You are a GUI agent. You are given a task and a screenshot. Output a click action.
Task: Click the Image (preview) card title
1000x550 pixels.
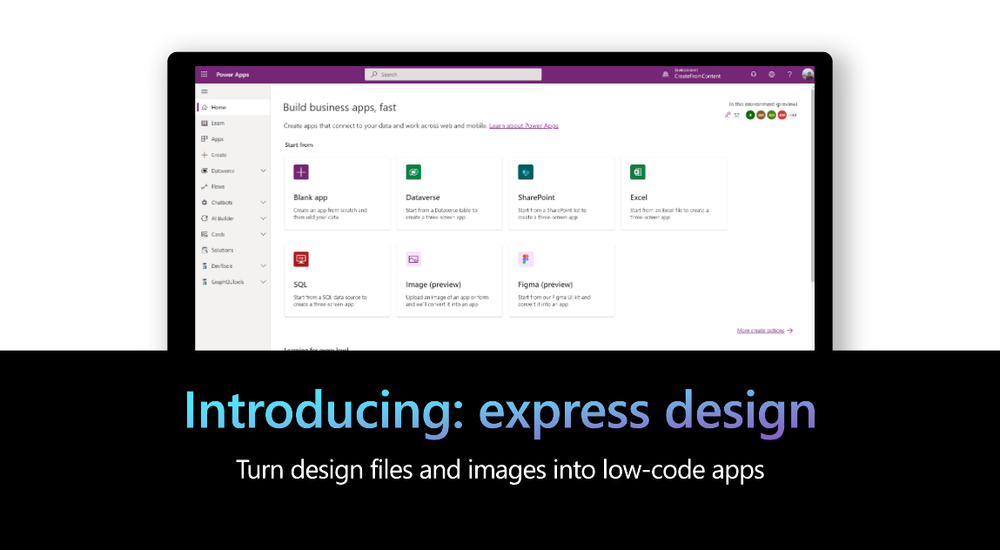pos(433,285)
